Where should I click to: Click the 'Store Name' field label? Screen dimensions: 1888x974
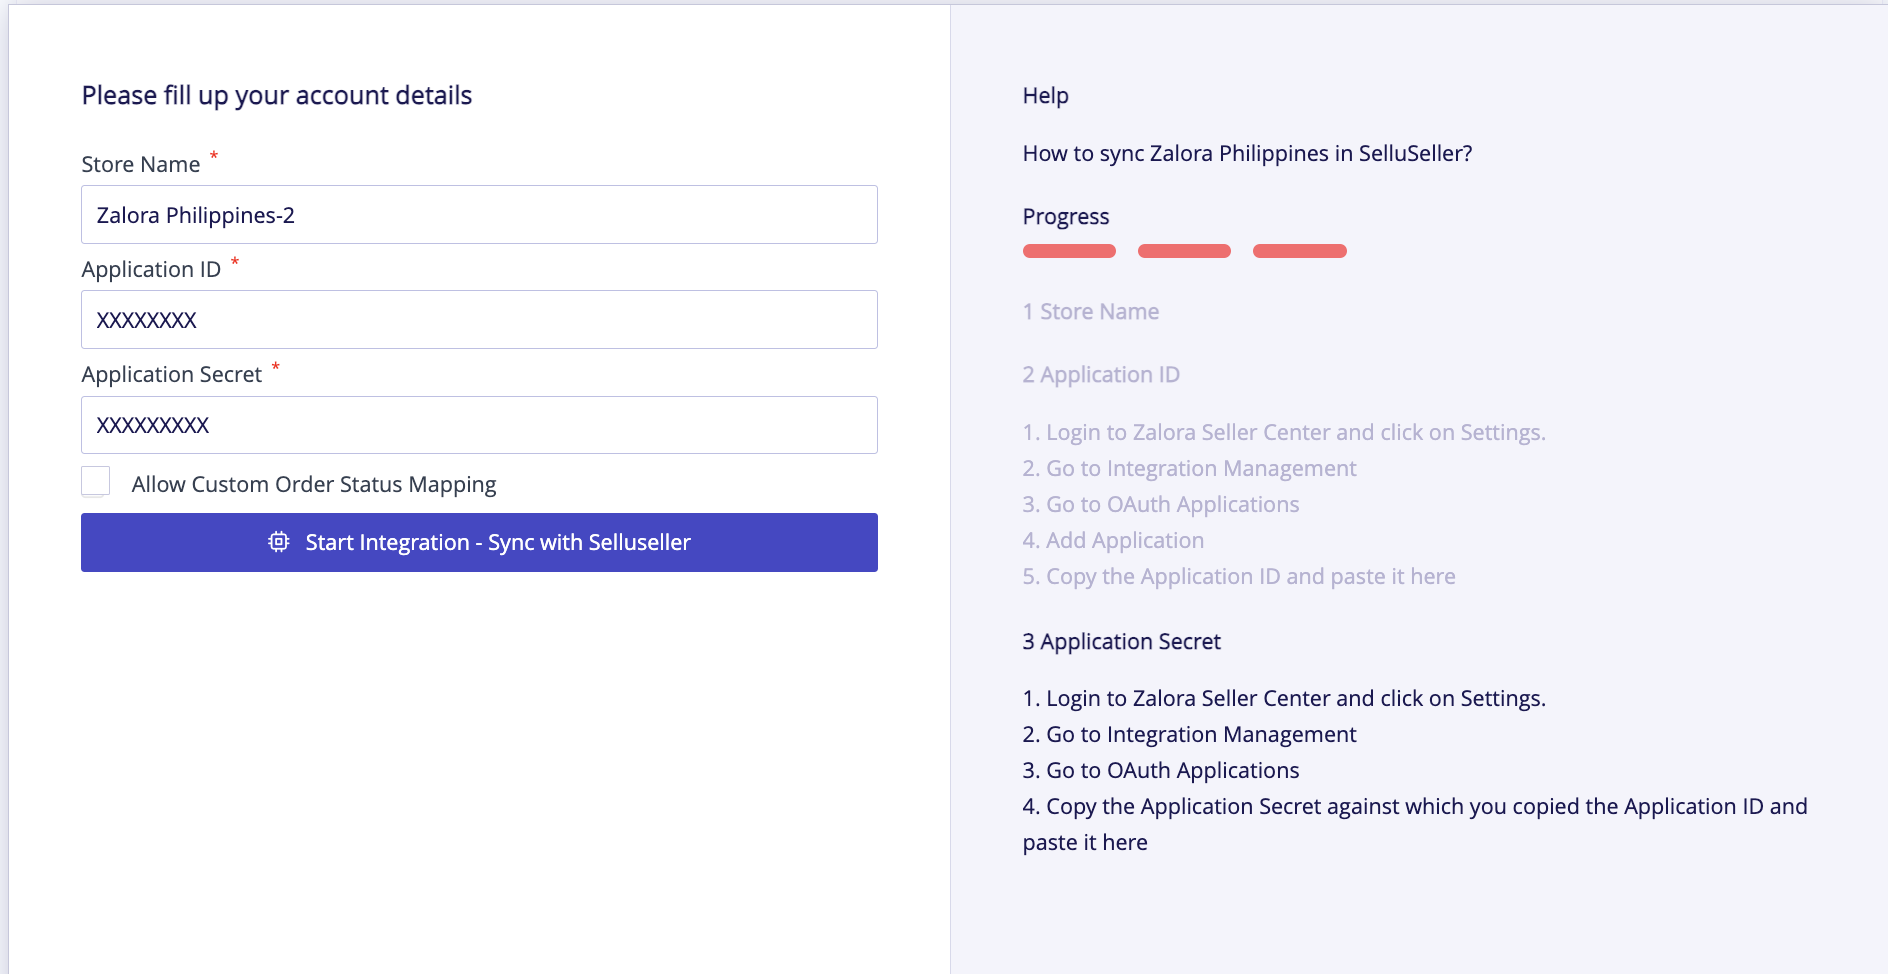click(x=141, y=164)
